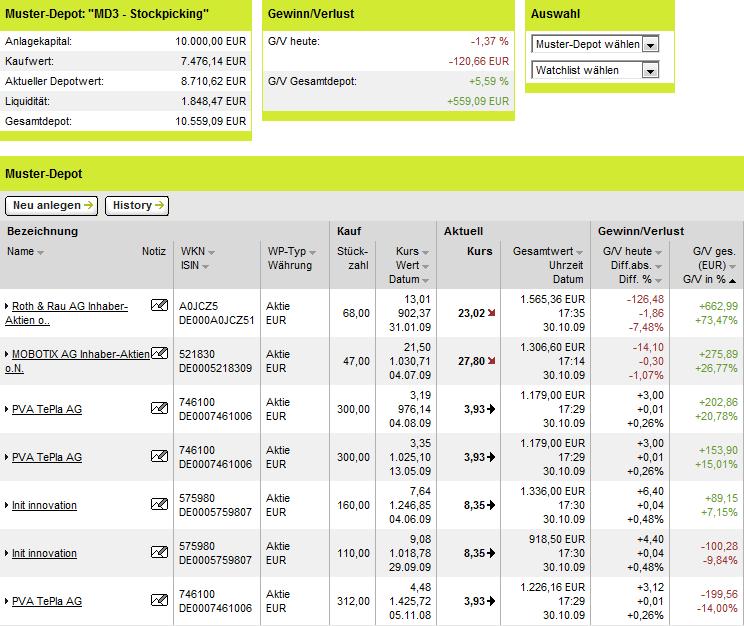744x626 pixels.
Task: Expand the Roth & Rau AG row triangle
Action: coord(7,306)
